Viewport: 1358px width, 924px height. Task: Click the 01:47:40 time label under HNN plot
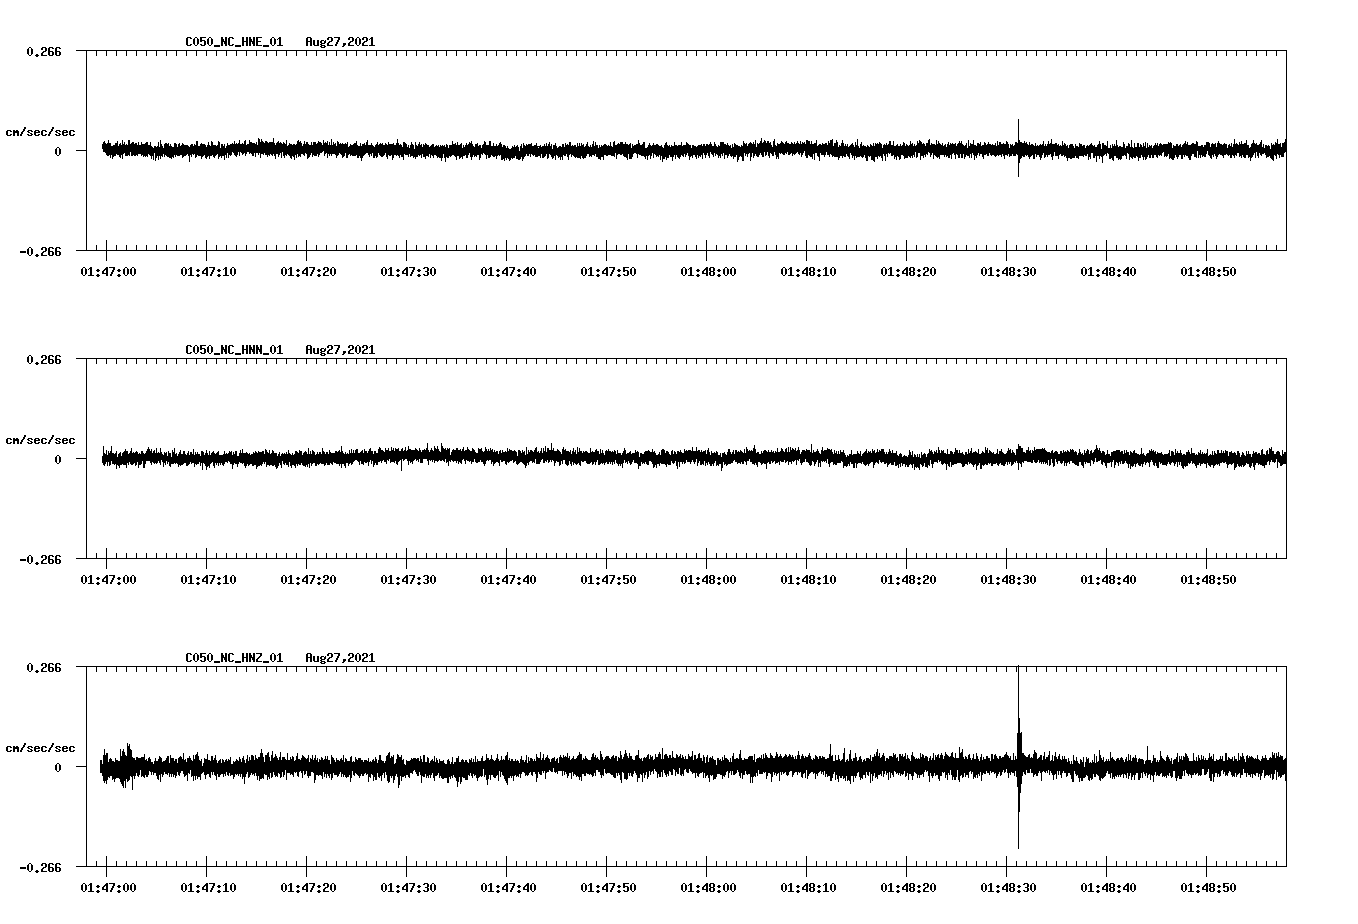point(508,579)
